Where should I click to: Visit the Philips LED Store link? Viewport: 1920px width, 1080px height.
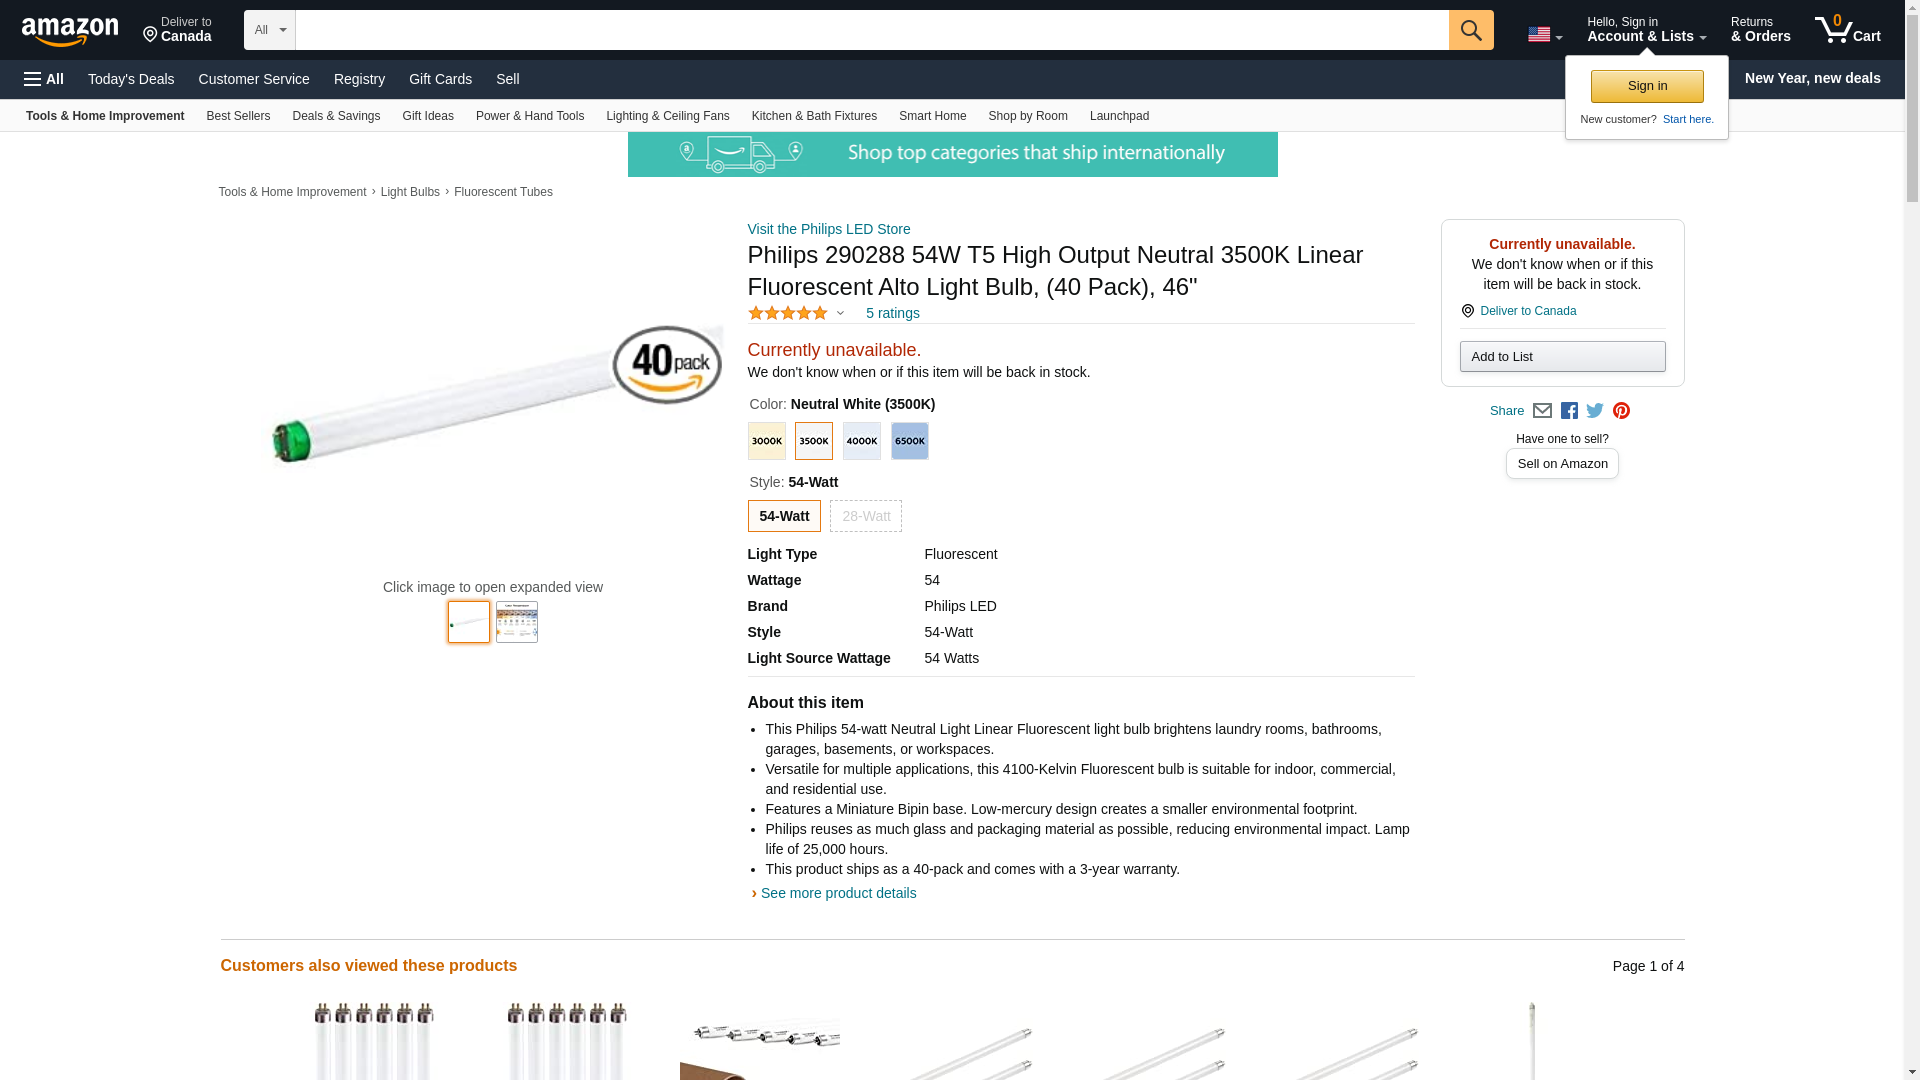(828, 229)
